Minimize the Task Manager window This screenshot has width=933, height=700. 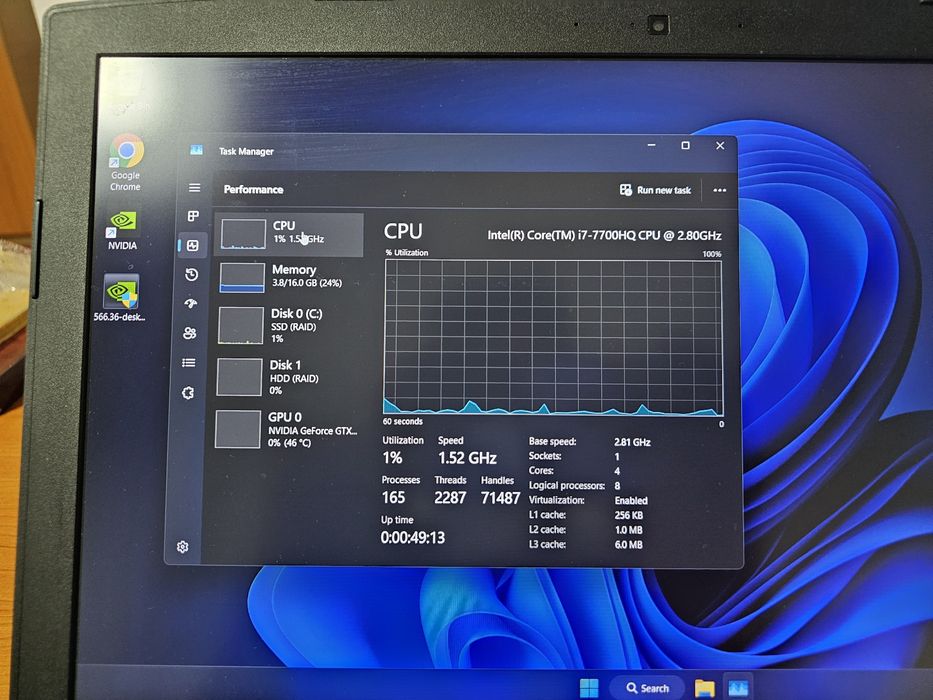click(652, 145)
